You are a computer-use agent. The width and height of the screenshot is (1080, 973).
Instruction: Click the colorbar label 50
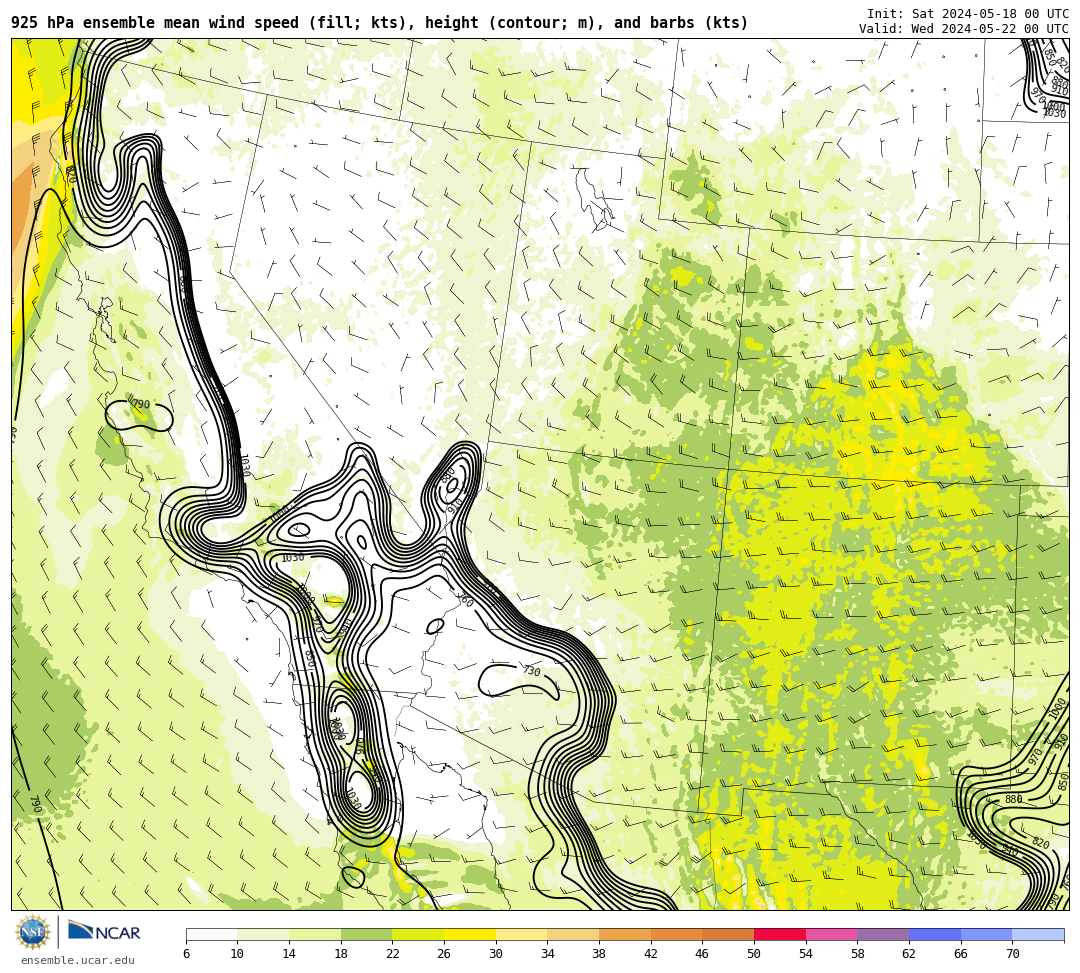754,954
